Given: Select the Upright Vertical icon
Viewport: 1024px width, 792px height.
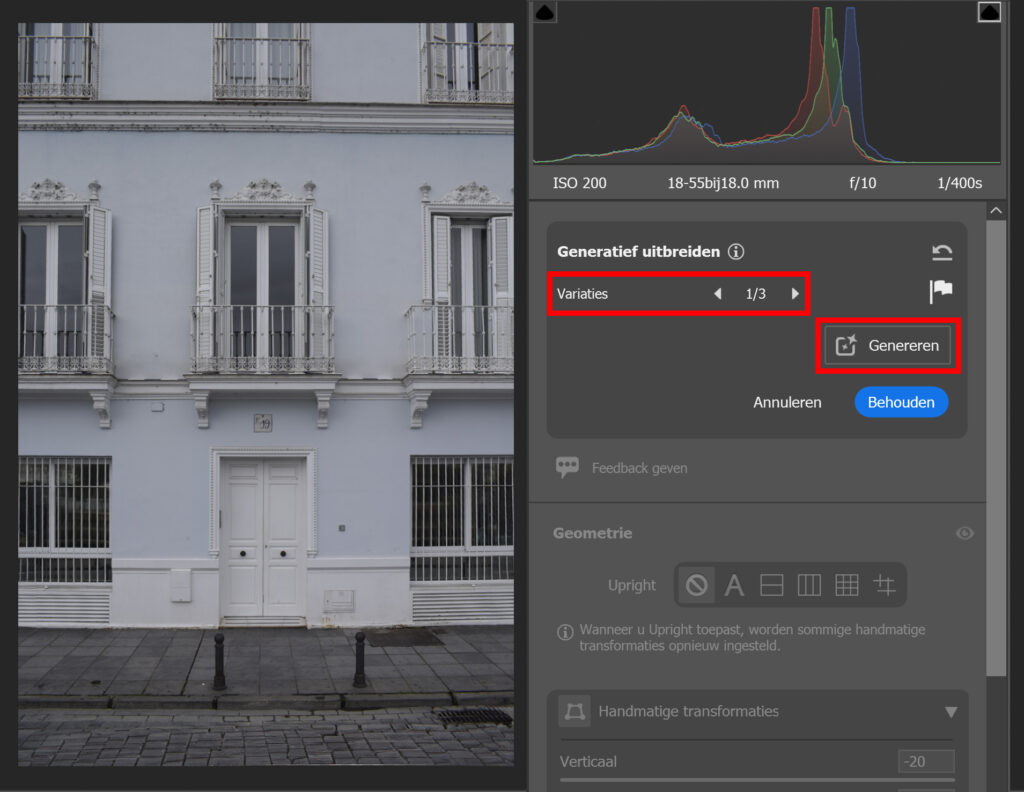Looking at the screenshot, I should click(809, 585).
